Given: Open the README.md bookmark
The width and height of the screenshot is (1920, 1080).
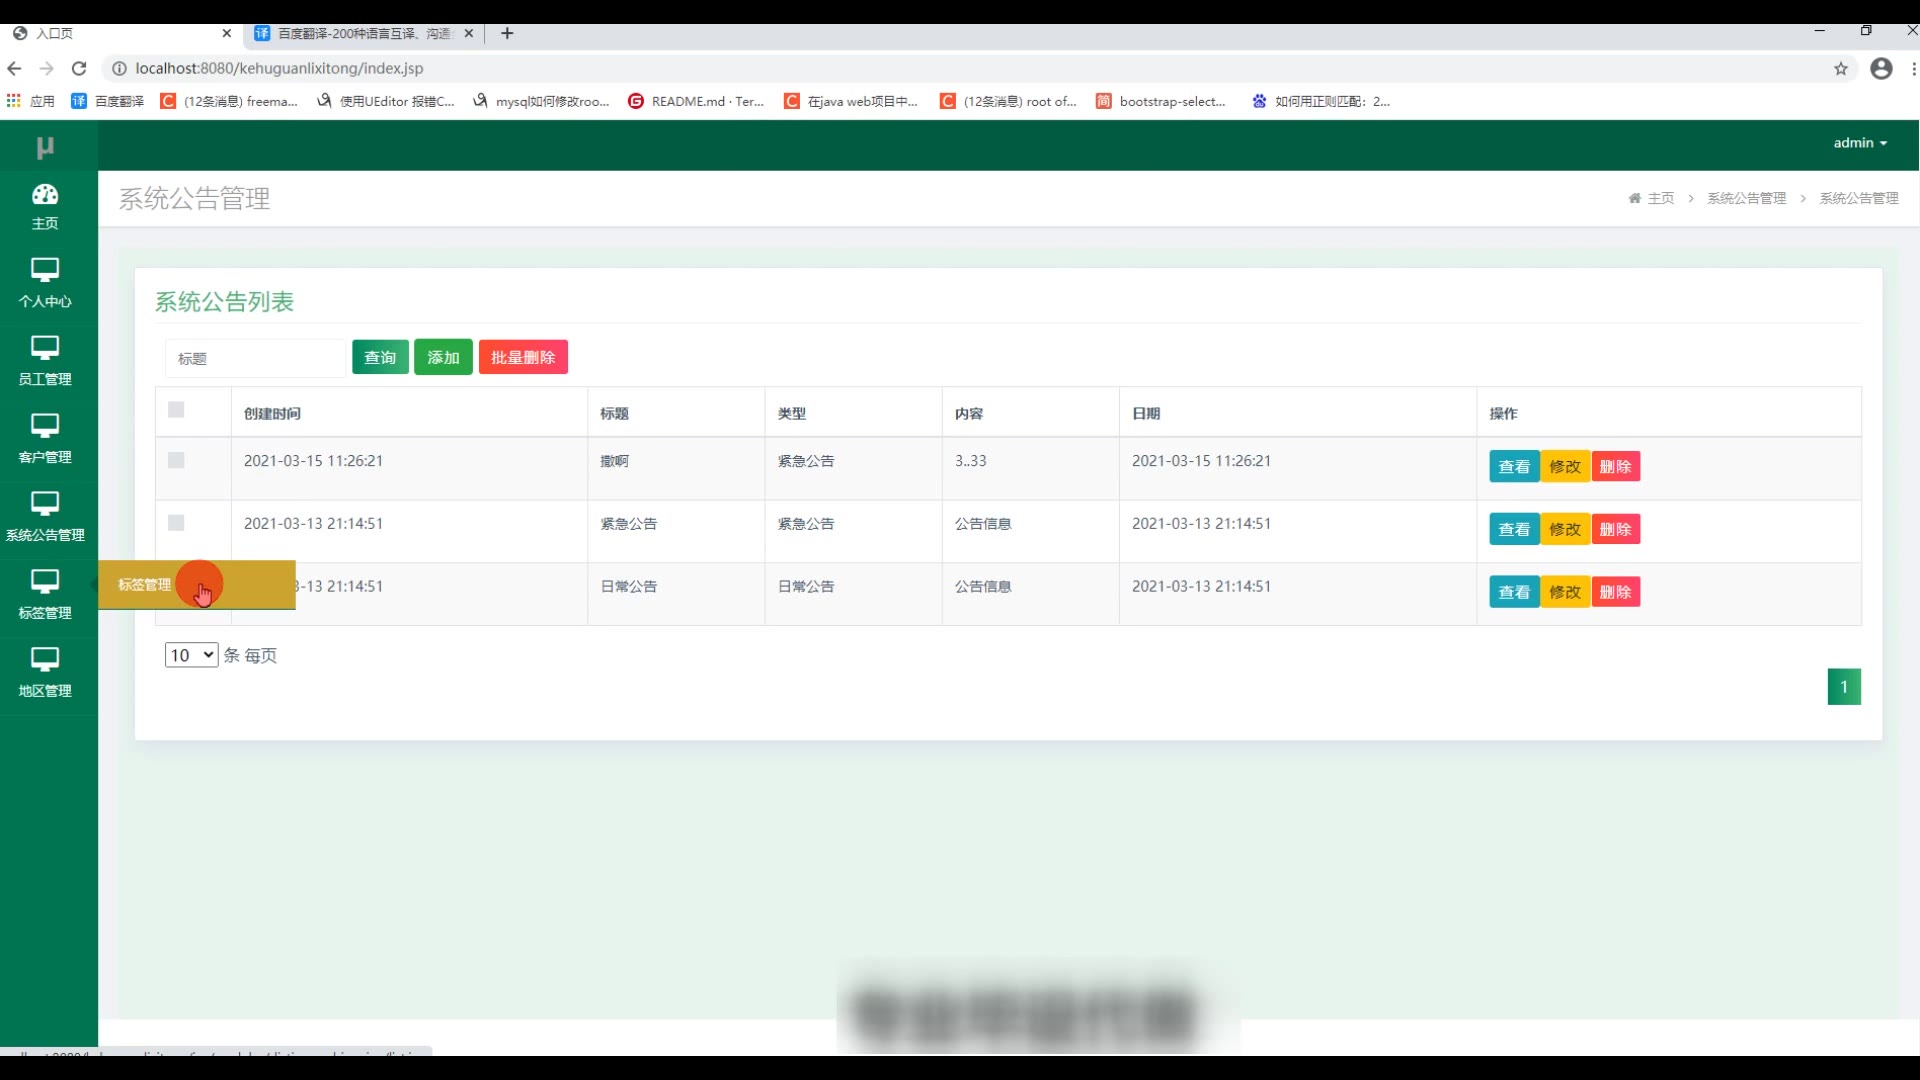Looking at the screenshot, I should pos(696,101).
